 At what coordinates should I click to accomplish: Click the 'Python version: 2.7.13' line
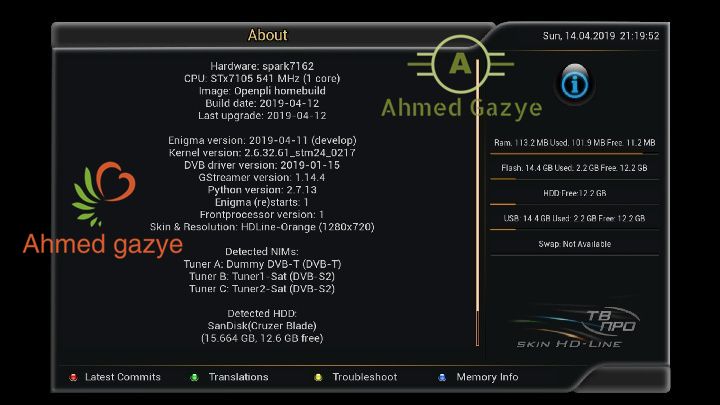point(262,190)
